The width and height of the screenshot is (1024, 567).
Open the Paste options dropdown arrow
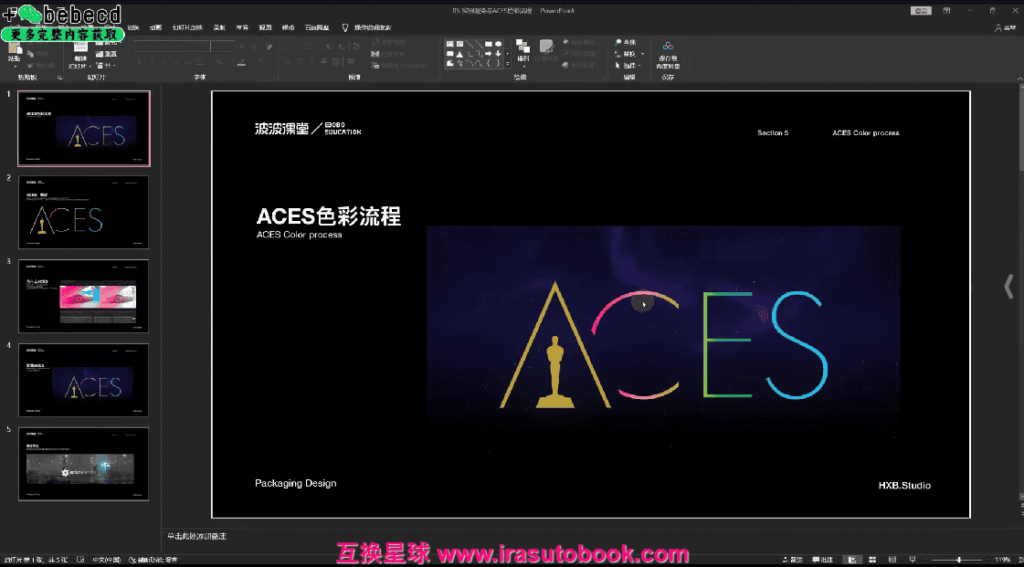tap(15, 66)
